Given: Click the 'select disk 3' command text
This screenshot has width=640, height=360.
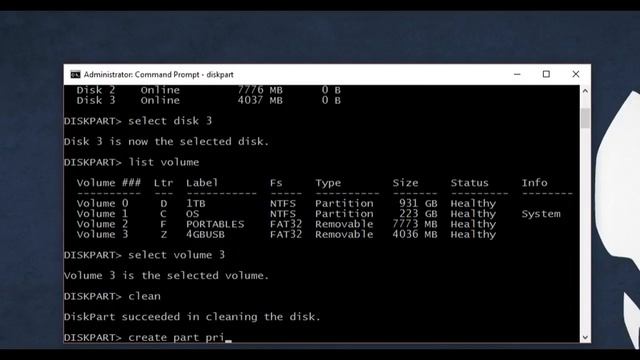Looking at the screenshot, I should coord(170,121).
